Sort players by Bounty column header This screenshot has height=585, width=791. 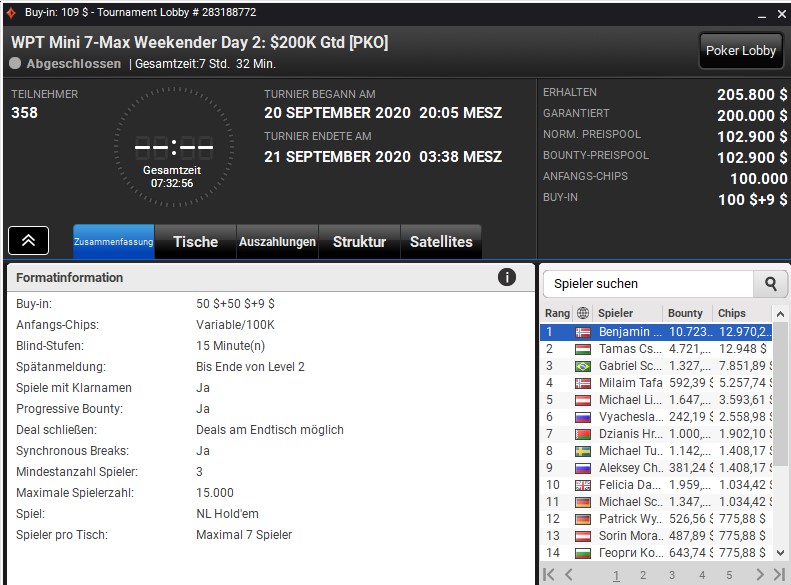[x=685, y=313]
